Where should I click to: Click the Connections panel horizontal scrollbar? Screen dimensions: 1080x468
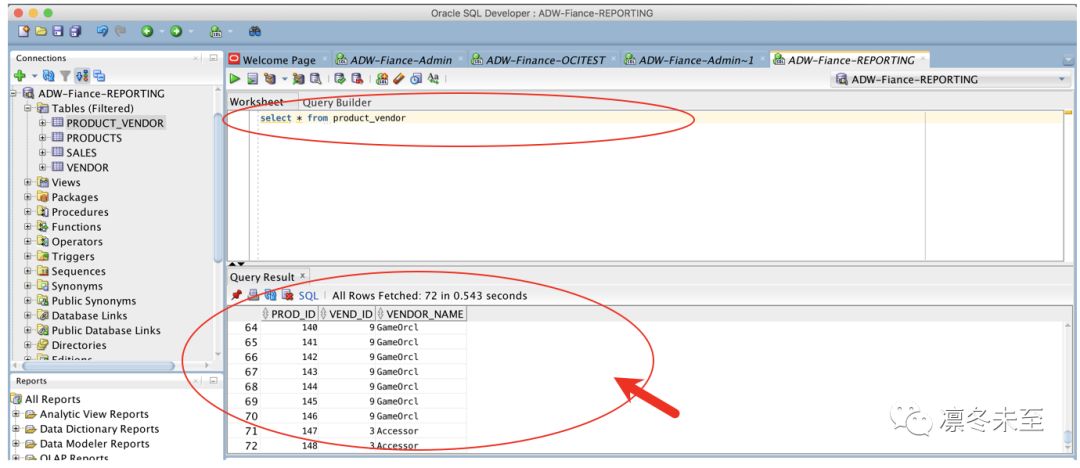[x=96, y=366]
